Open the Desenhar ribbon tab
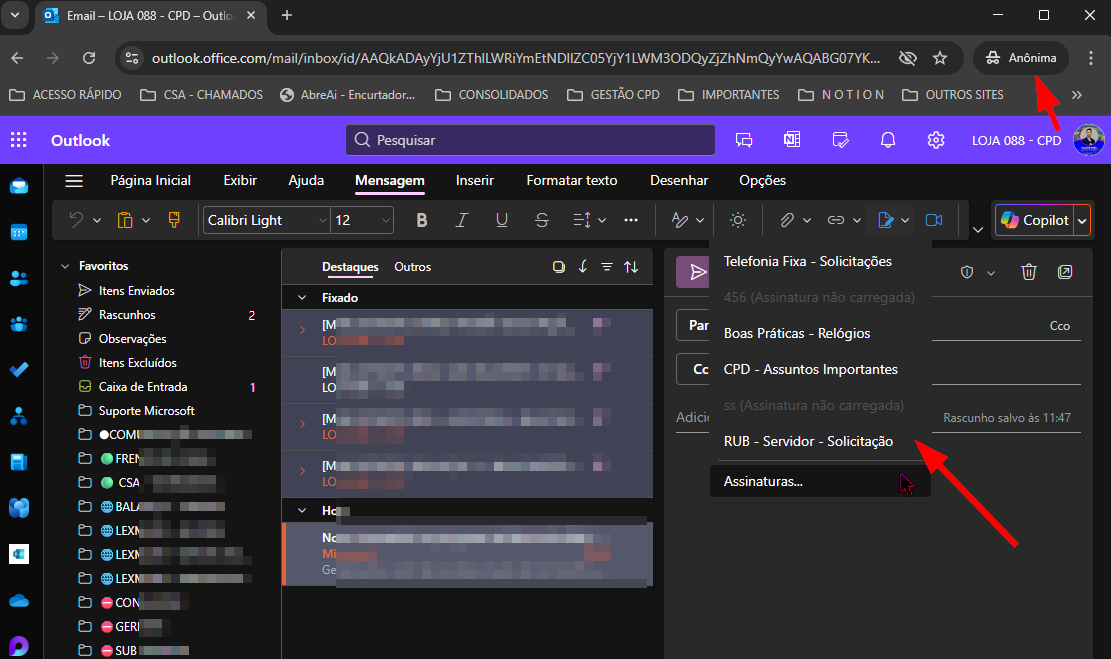 pos(679,180)
